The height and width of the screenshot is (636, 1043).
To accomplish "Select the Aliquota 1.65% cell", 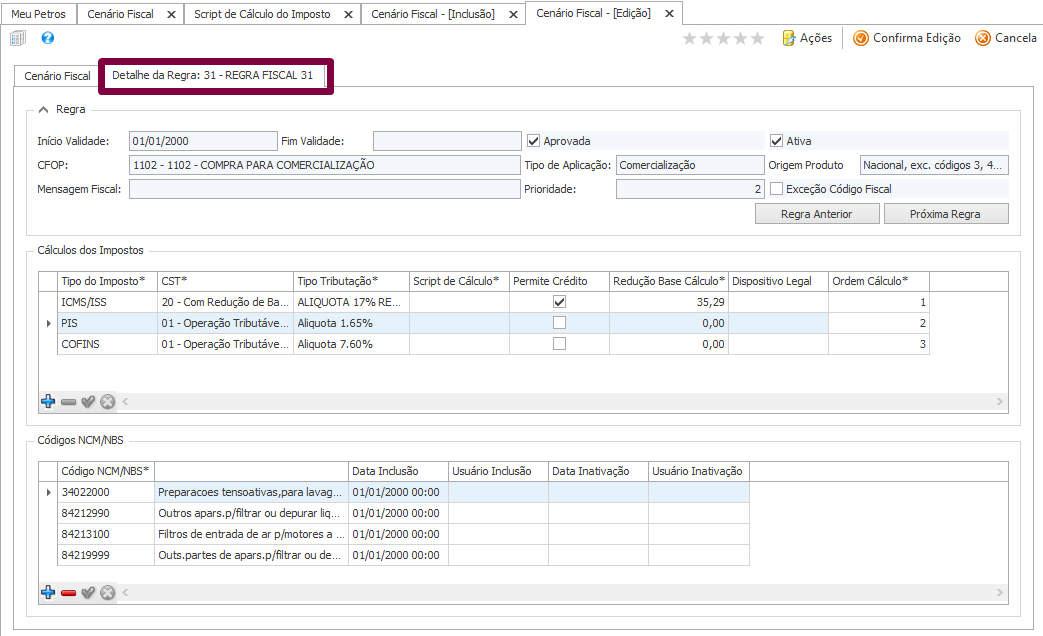I will click(x=351, y=323).
